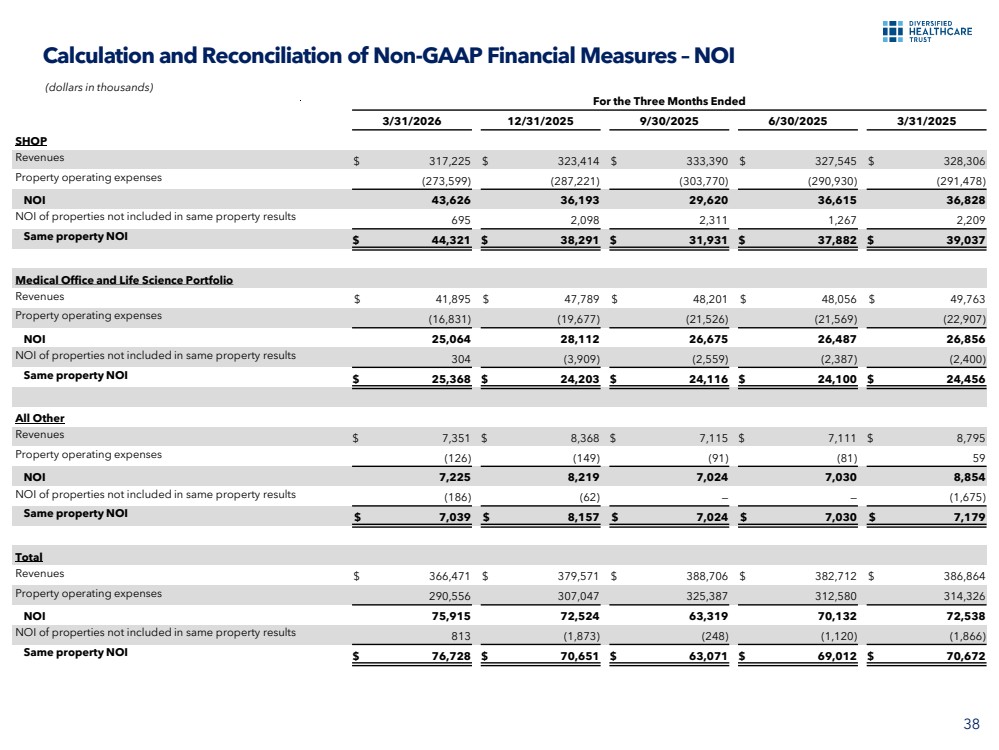Select the 3/31/2026 column header
Viewport: 999px width, 750px height.
tap(412, 121)
